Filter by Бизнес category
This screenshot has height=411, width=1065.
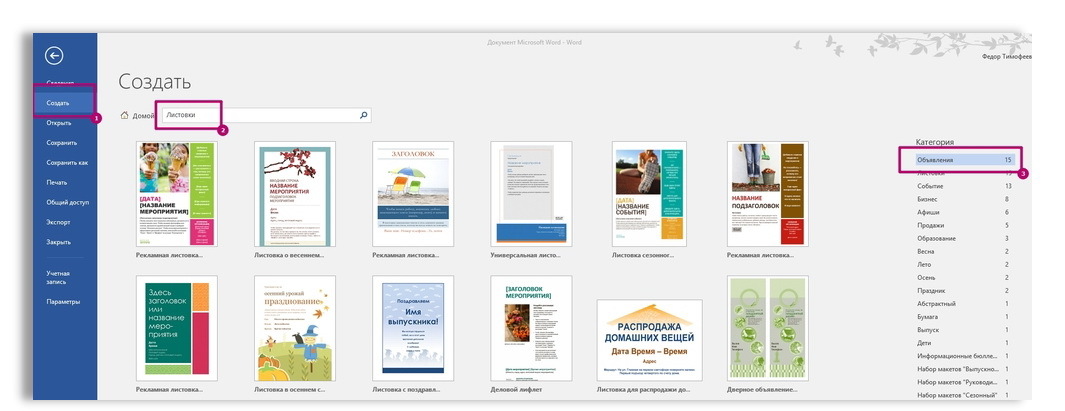point(930,199)
